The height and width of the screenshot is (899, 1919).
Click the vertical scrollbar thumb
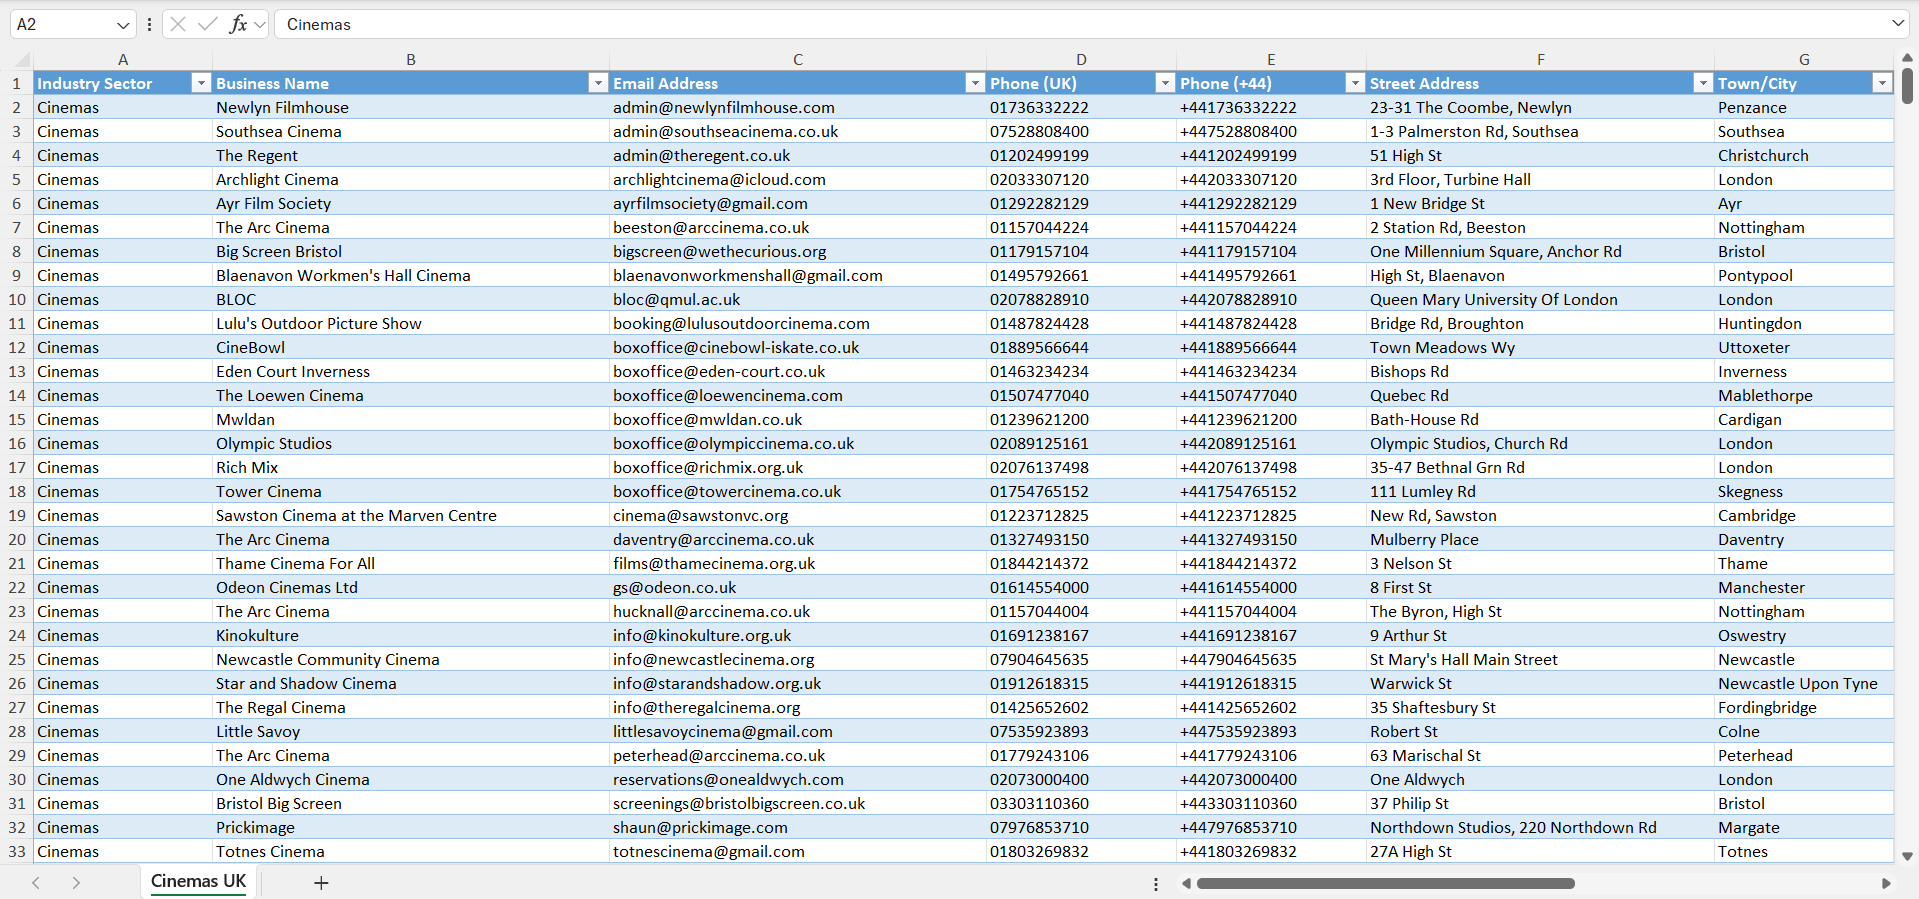(x=1907, y=86)
